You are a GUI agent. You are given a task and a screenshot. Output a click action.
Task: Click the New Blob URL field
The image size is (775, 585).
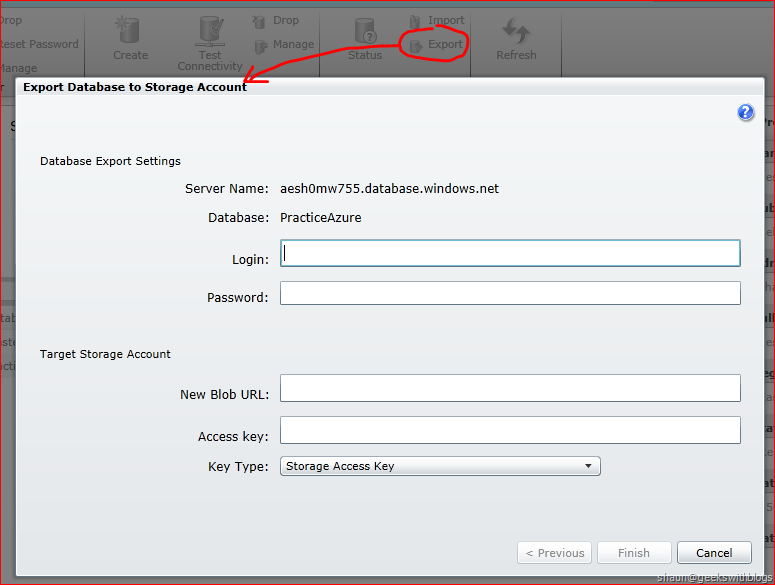[x=510, y=388]
